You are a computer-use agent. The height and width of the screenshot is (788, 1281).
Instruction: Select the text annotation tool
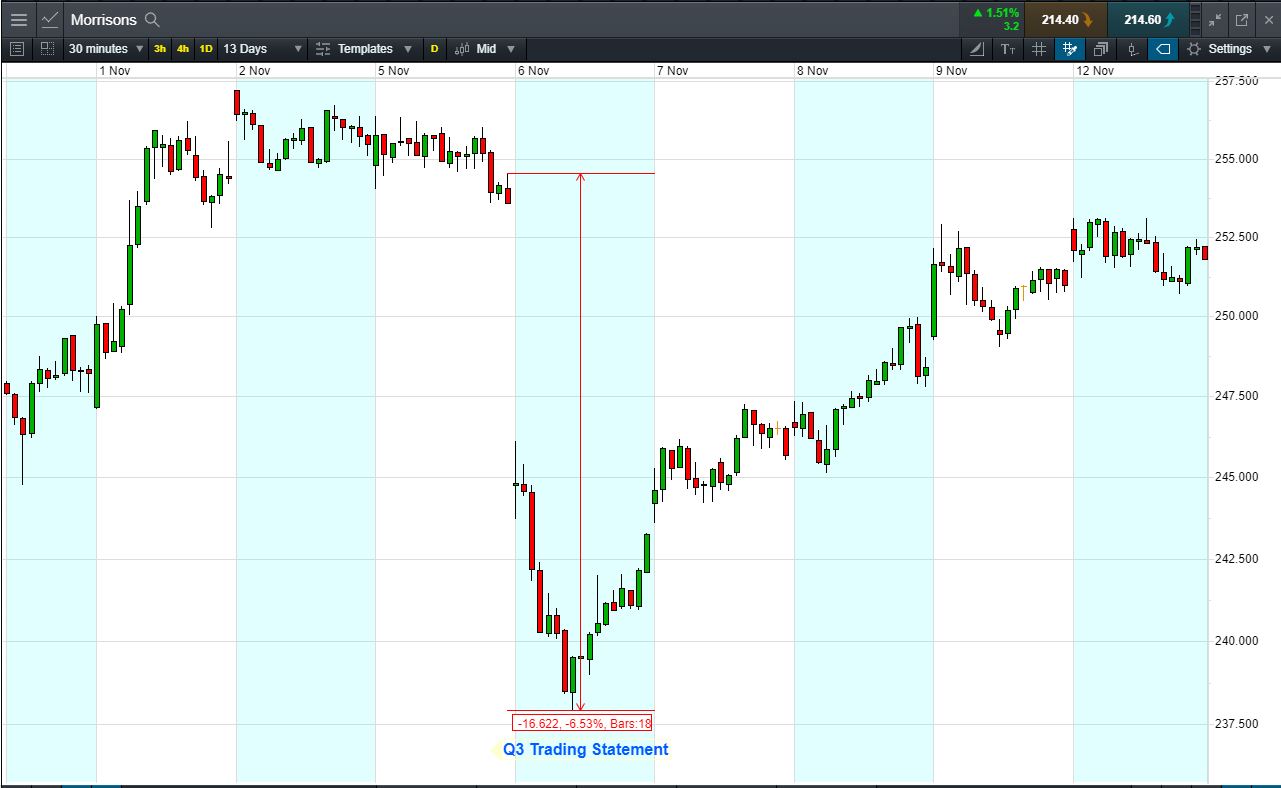coord(1008,48)
